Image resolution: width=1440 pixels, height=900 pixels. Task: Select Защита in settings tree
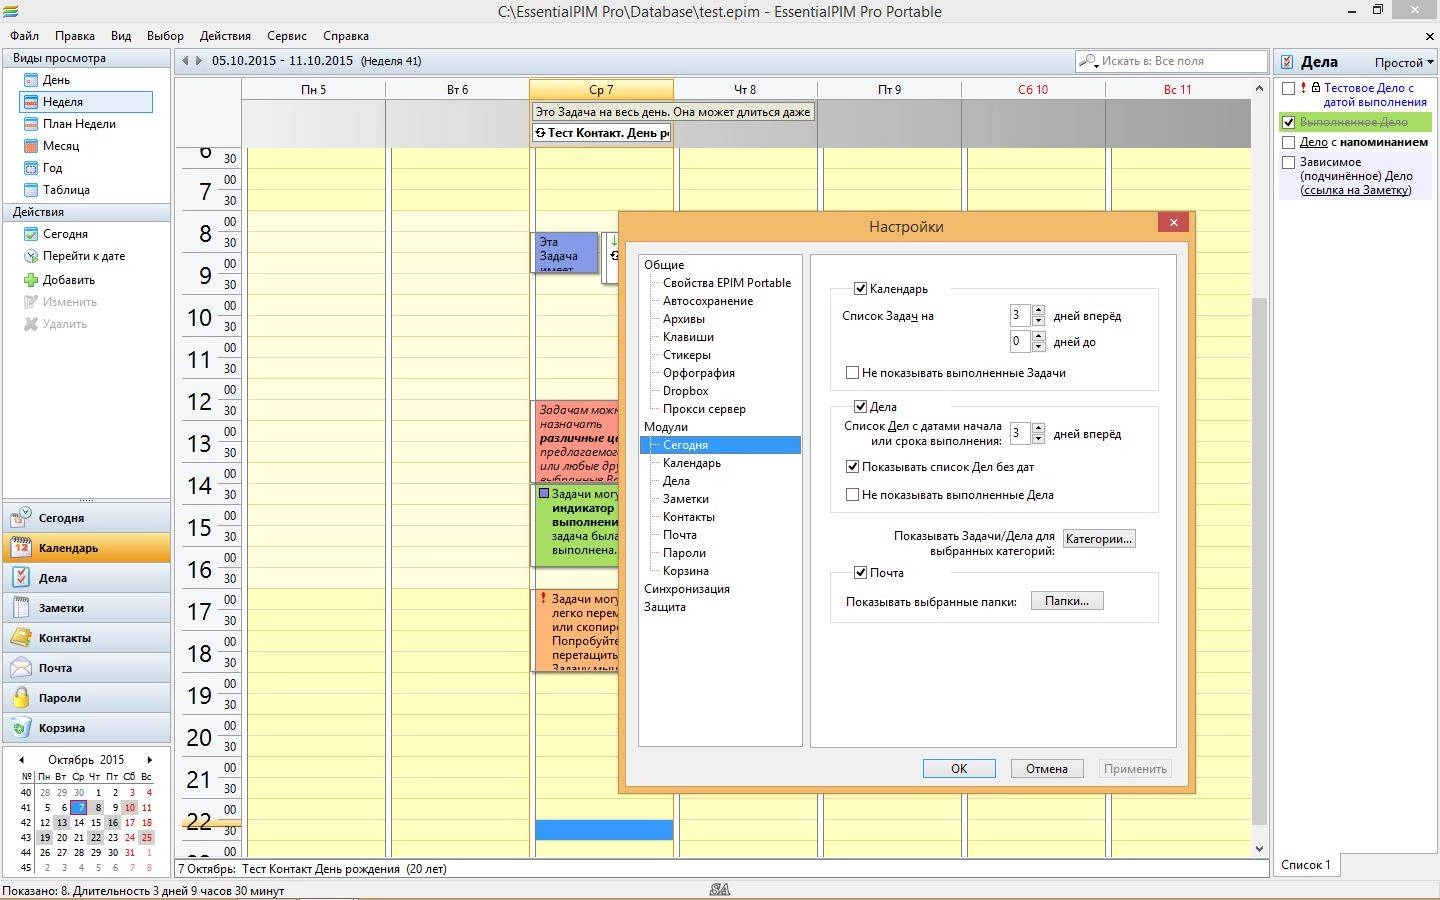[664, 607]
